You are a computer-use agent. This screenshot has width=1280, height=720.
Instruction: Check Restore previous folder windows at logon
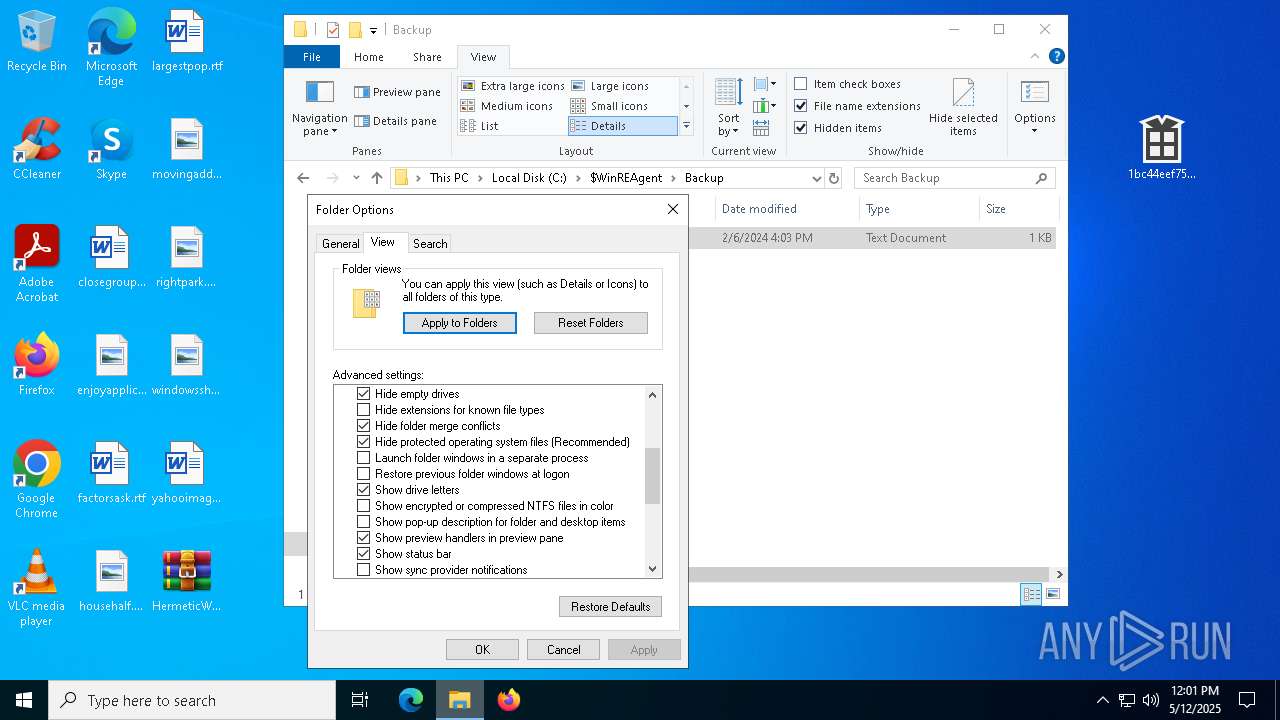tap(364, 474)
